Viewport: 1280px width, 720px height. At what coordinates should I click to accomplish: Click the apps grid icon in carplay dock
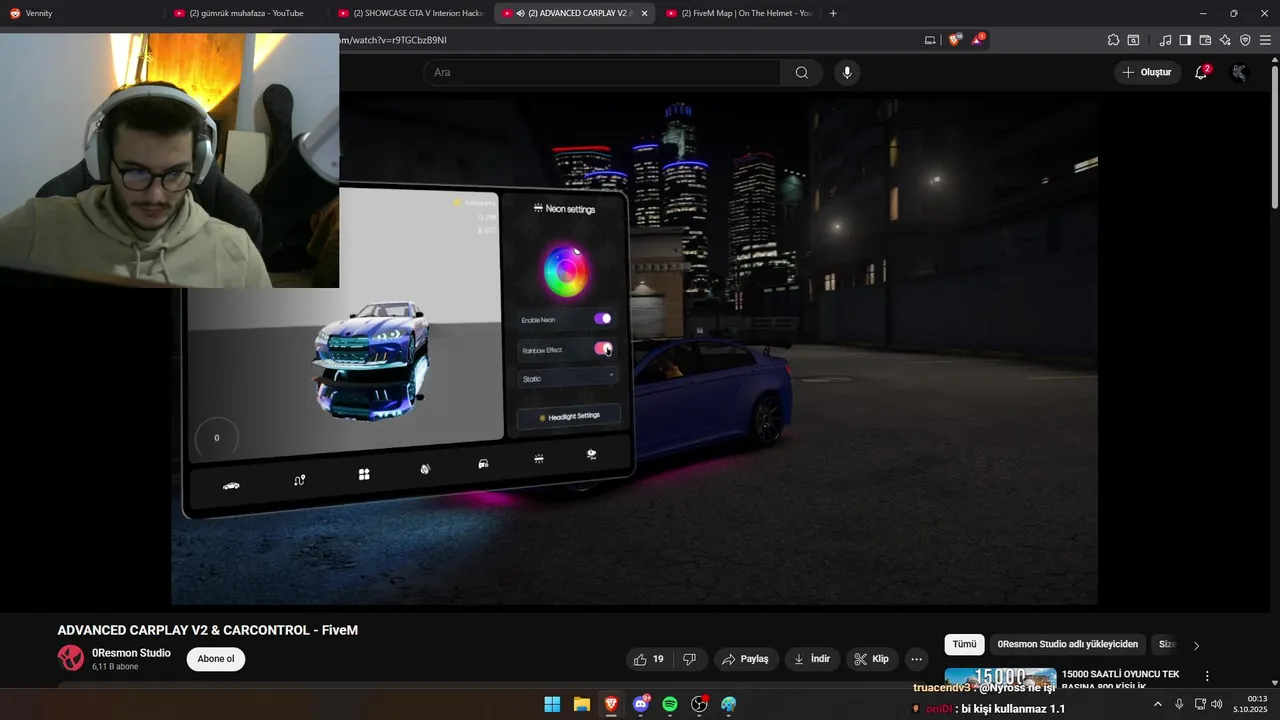[x=364, y=474]
